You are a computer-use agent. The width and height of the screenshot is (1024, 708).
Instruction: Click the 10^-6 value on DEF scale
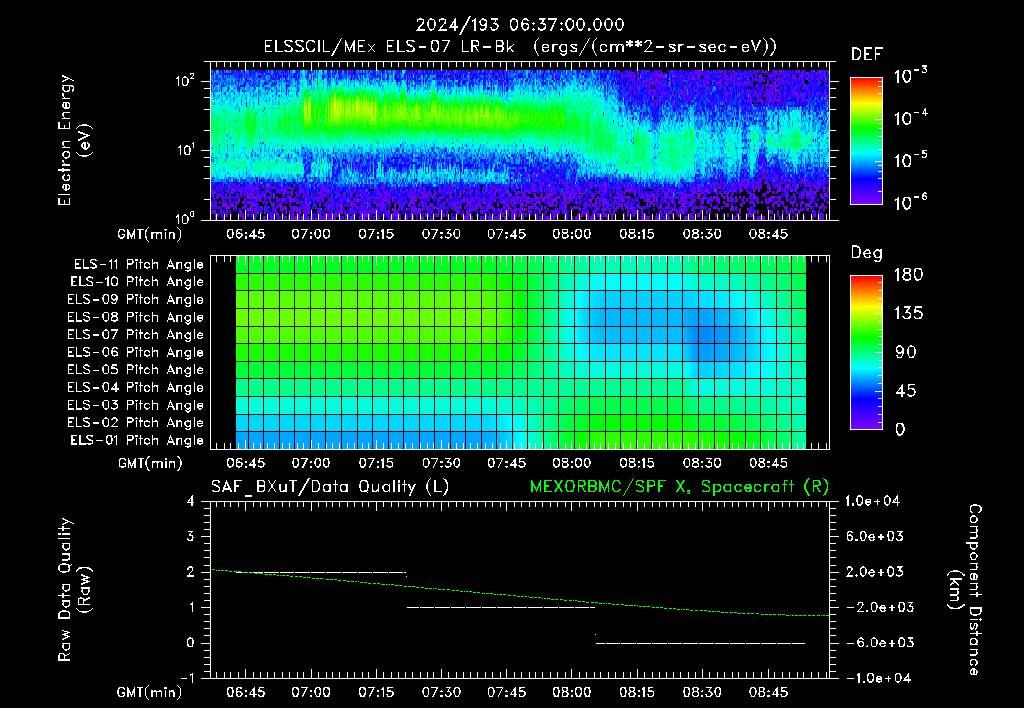[x=910, y=202]
